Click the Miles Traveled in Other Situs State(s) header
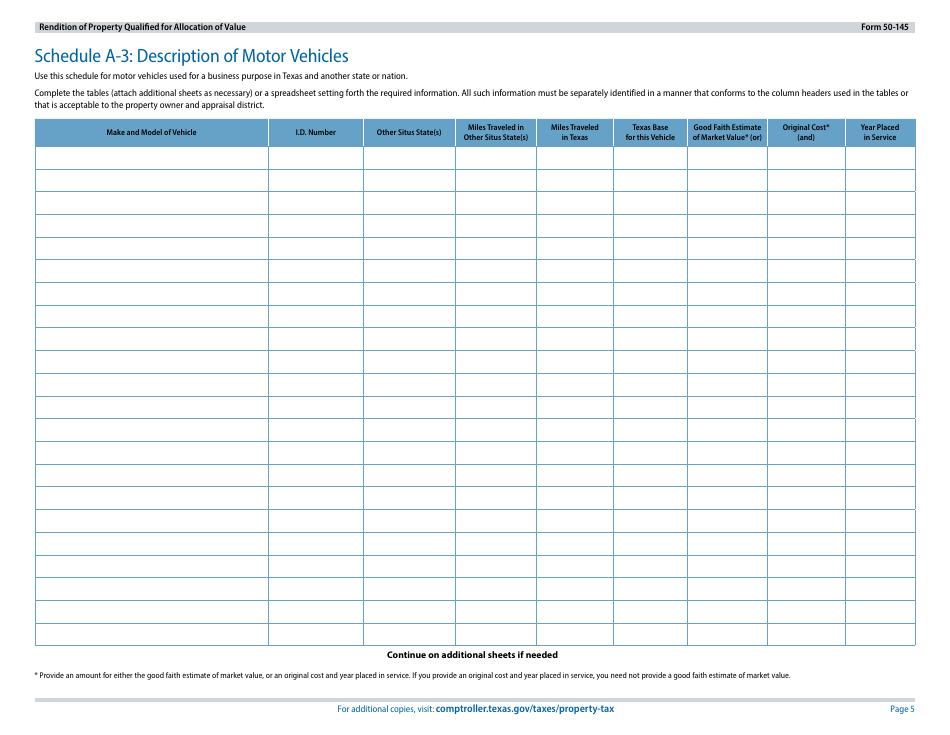 pos(496,132)
